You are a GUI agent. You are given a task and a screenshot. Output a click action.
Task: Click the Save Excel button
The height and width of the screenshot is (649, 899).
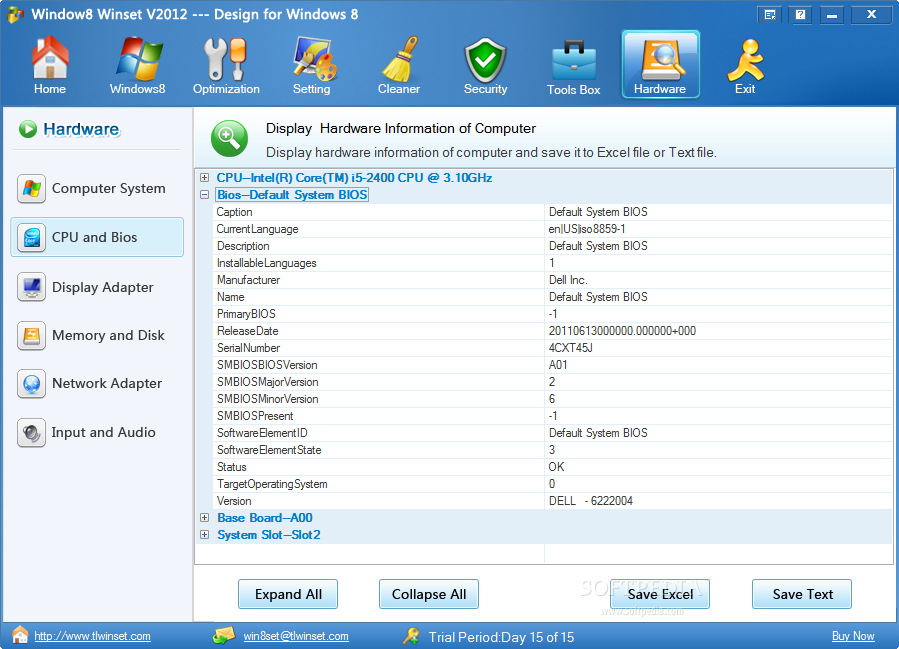click(660, 594)
